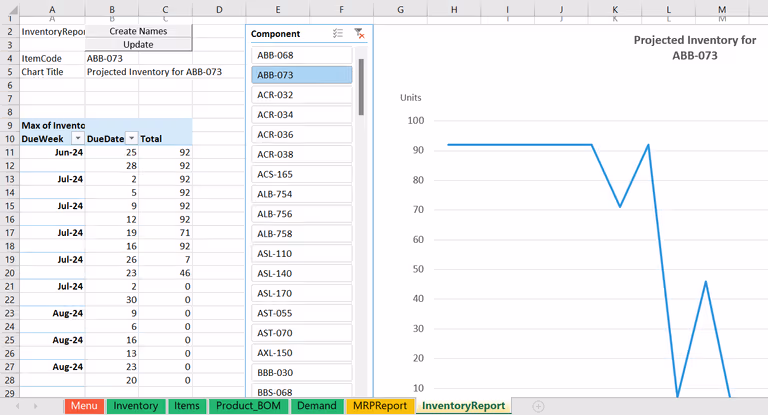
Task: Add a new sheet with plus icon
Action: 538,406
